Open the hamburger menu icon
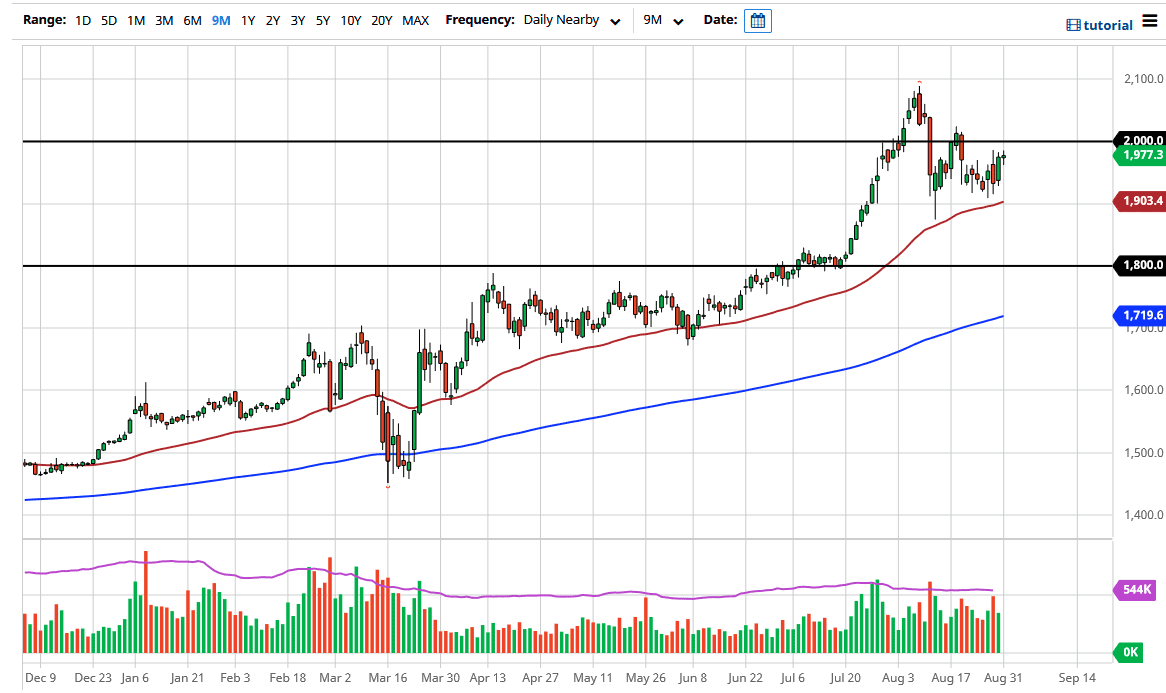This screenshot has width=1166, height=693. click(x=1150, y=23)
